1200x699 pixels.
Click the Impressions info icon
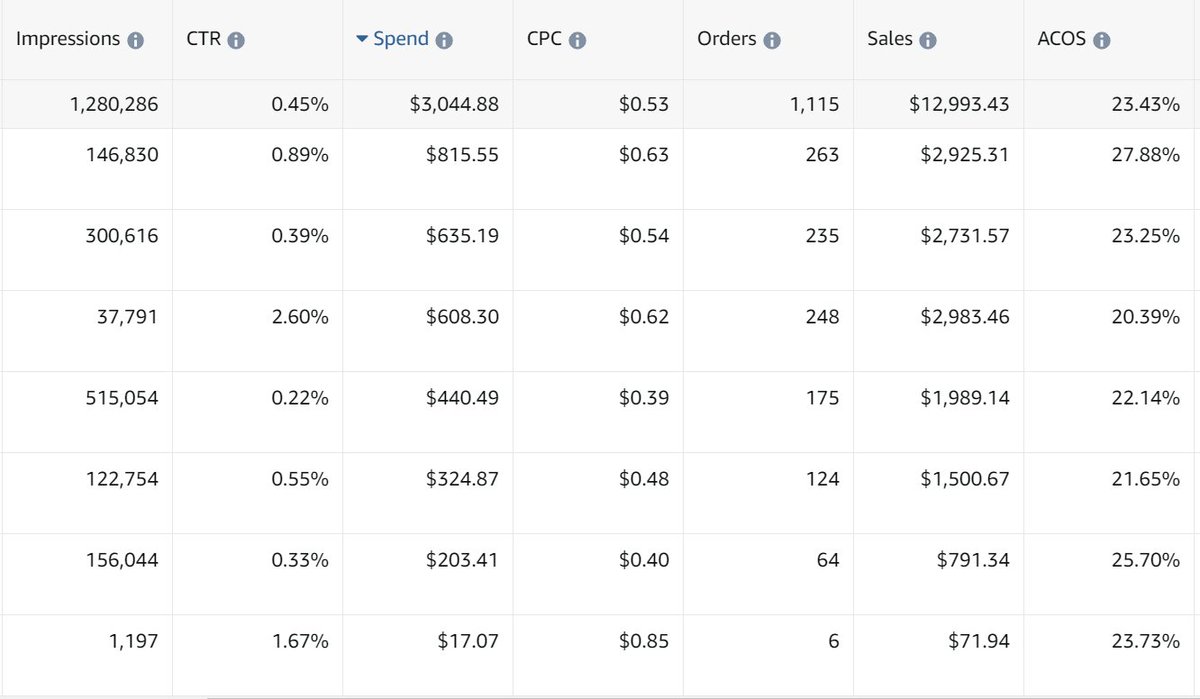tap(136, 41)
